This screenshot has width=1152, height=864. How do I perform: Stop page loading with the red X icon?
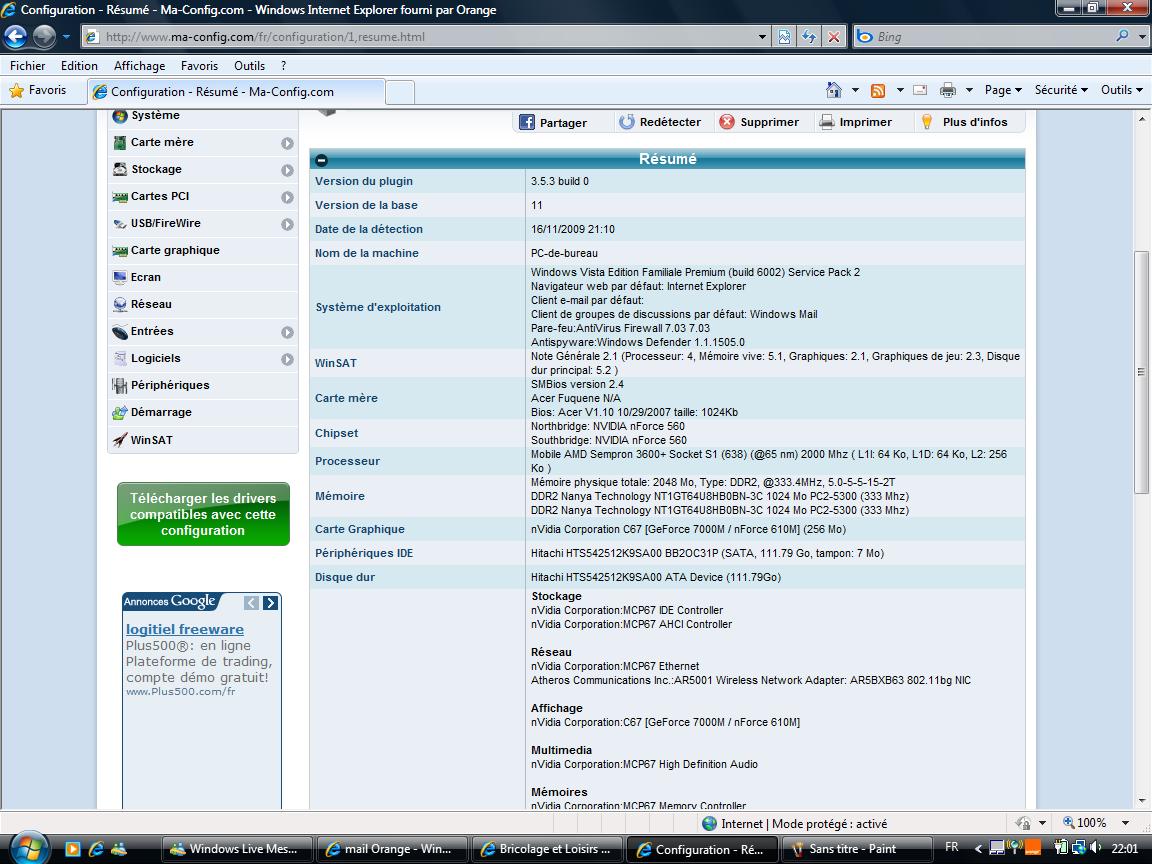pyautogui.click(x=834, y=37)
